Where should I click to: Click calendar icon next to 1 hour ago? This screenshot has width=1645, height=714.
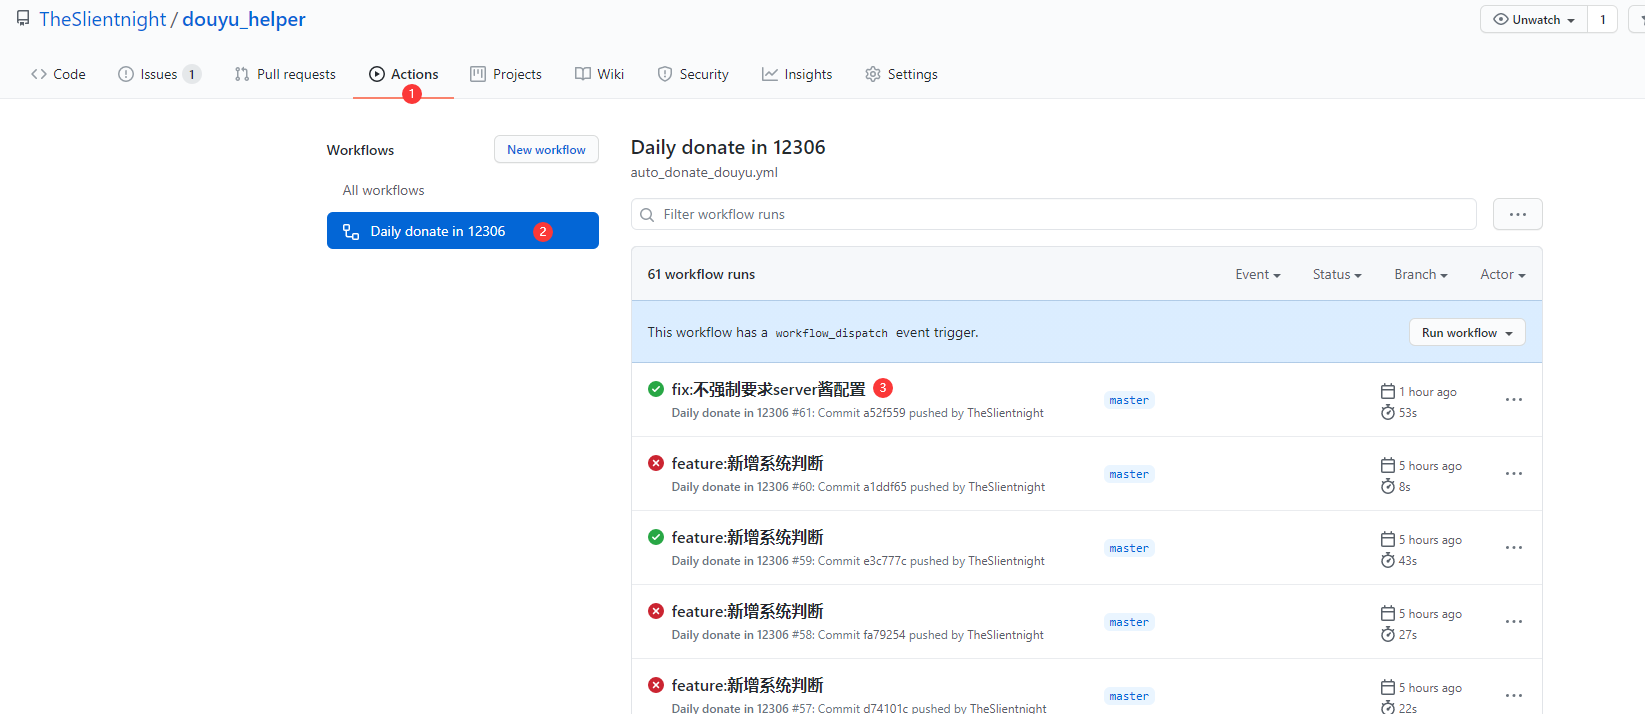tap(1388, 391)
